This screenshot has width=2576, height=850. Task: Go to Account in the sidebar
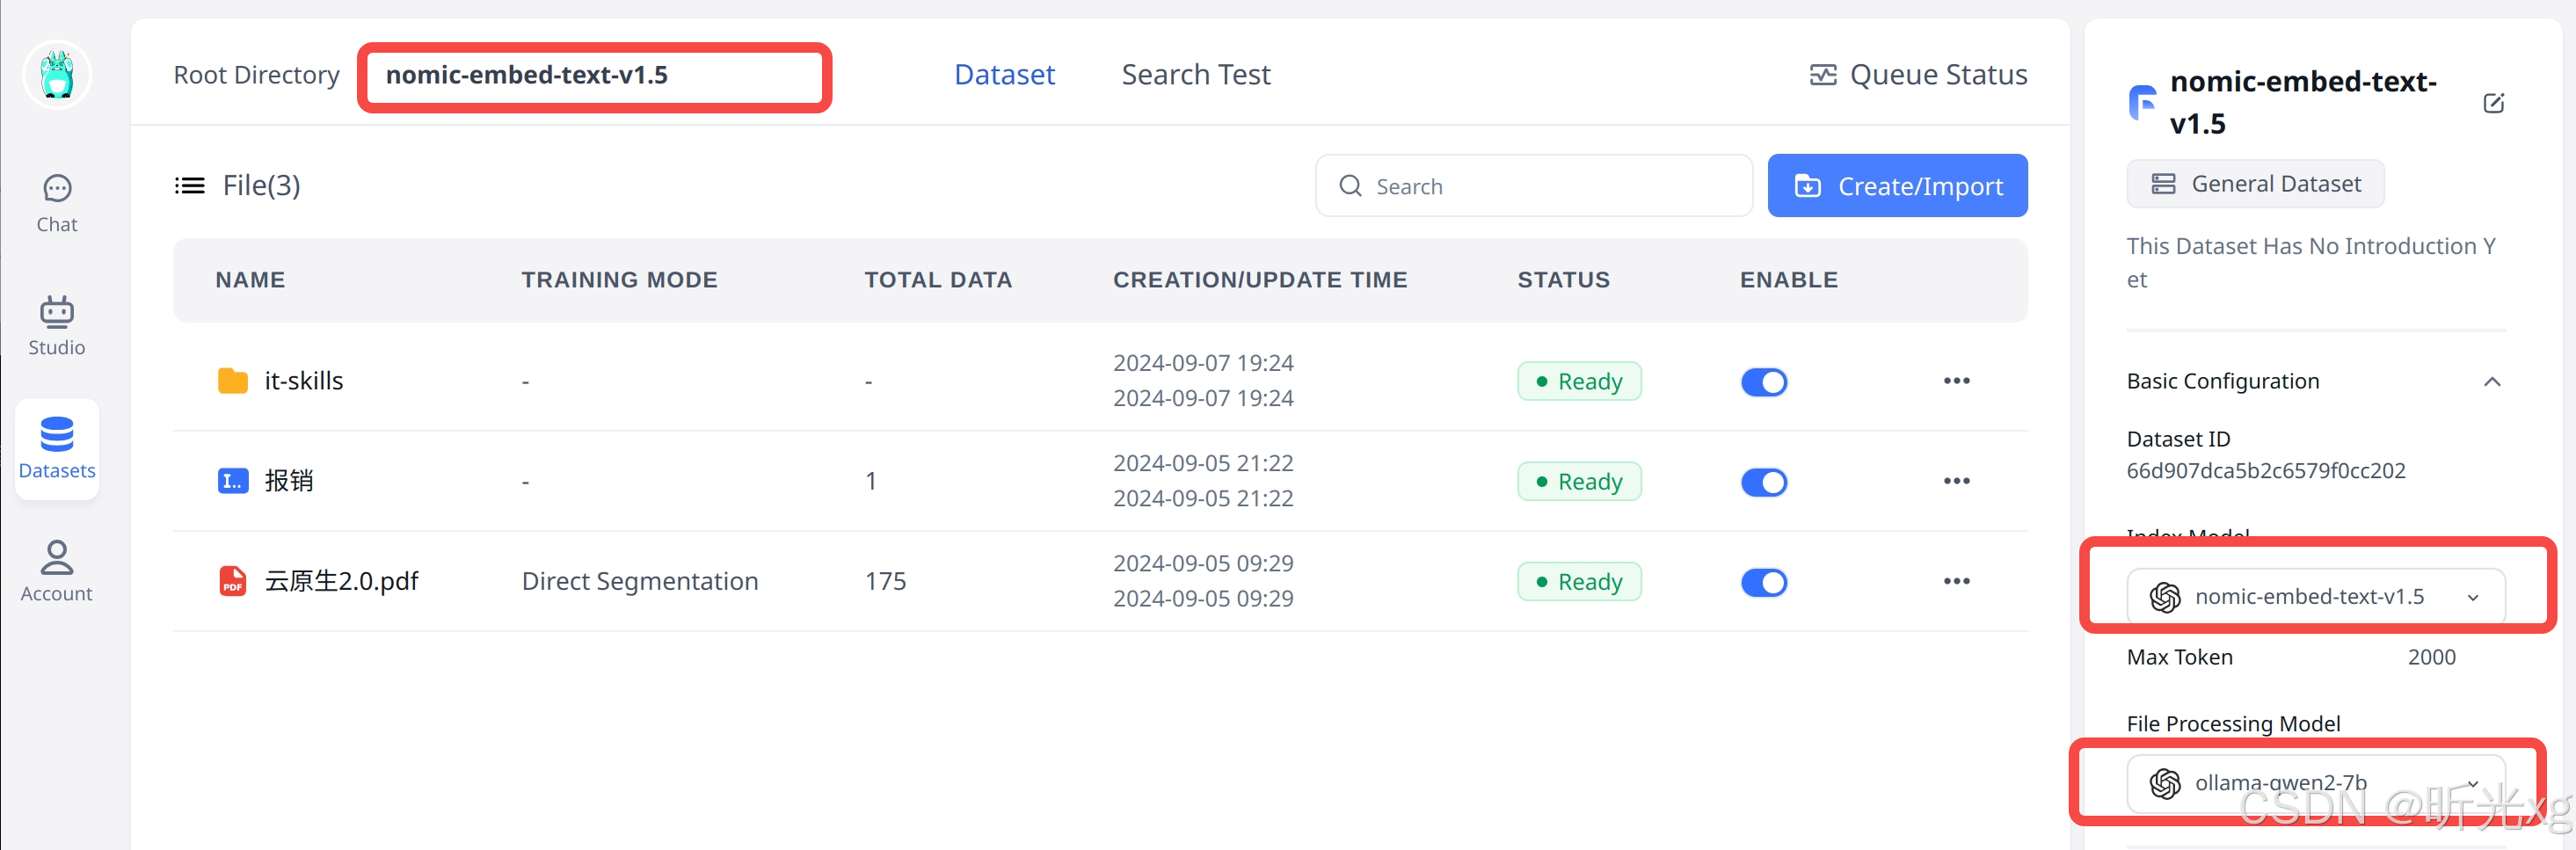pos(57,572)
